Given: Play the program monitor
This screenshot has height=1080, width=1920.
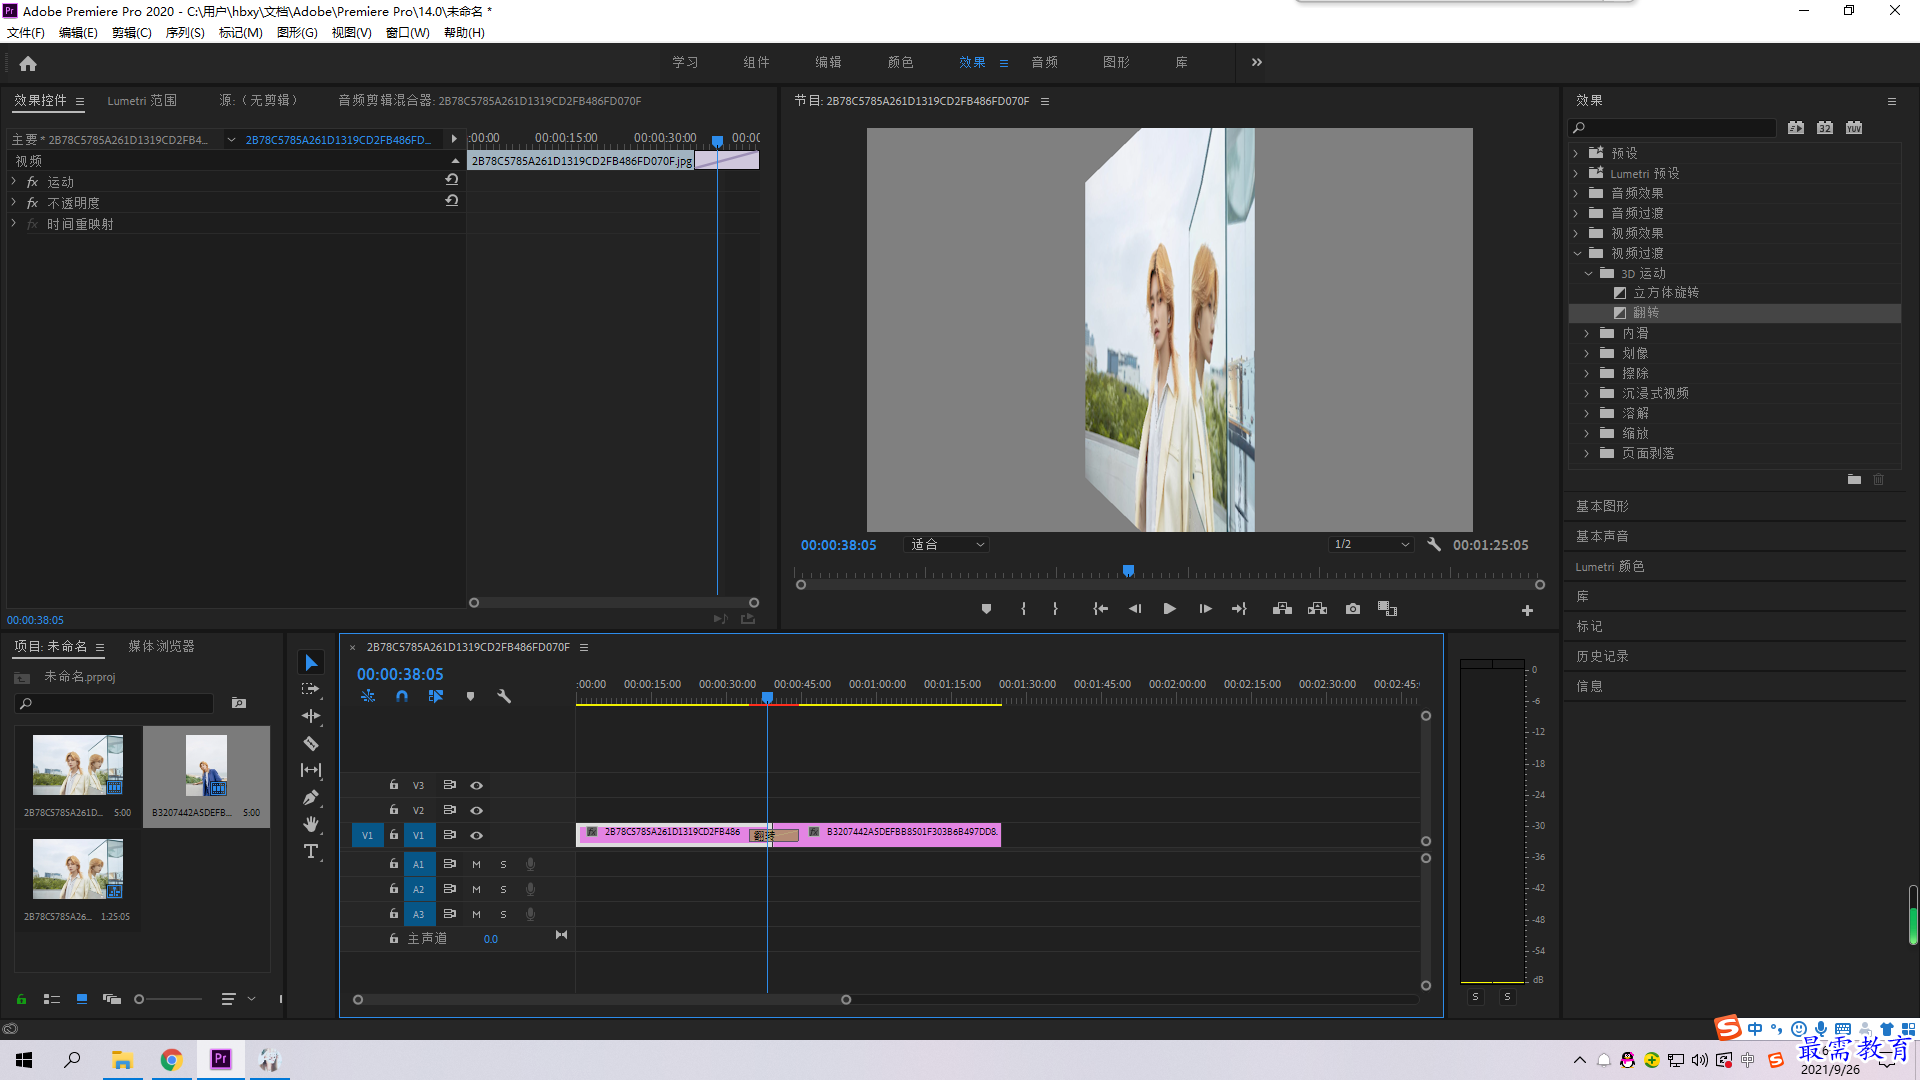Looking at the screenshot, I should (x=1169, y=609).
